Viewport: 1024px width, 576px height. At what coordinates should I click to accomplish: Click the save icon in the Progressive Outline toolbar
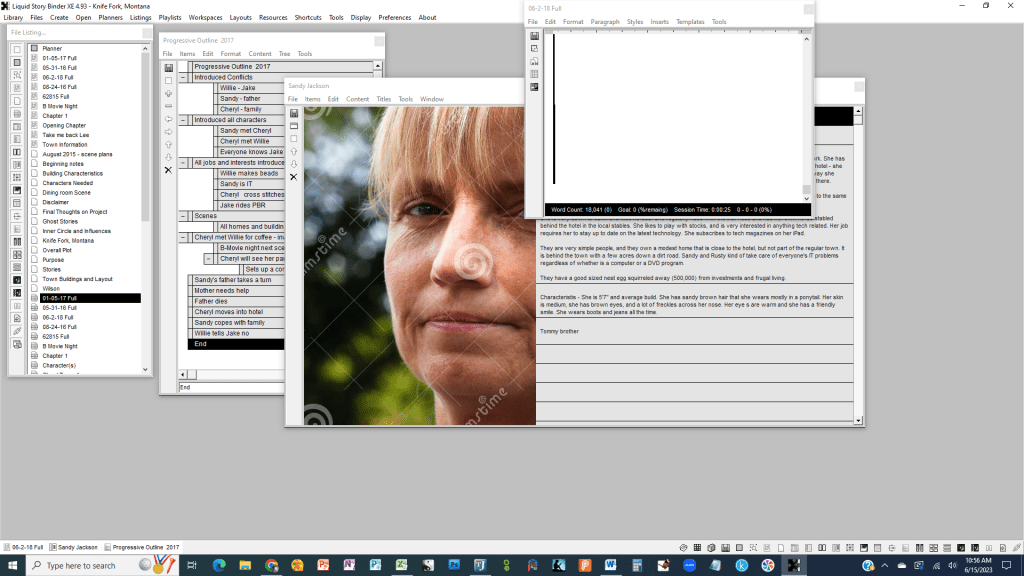coord(168,67)
